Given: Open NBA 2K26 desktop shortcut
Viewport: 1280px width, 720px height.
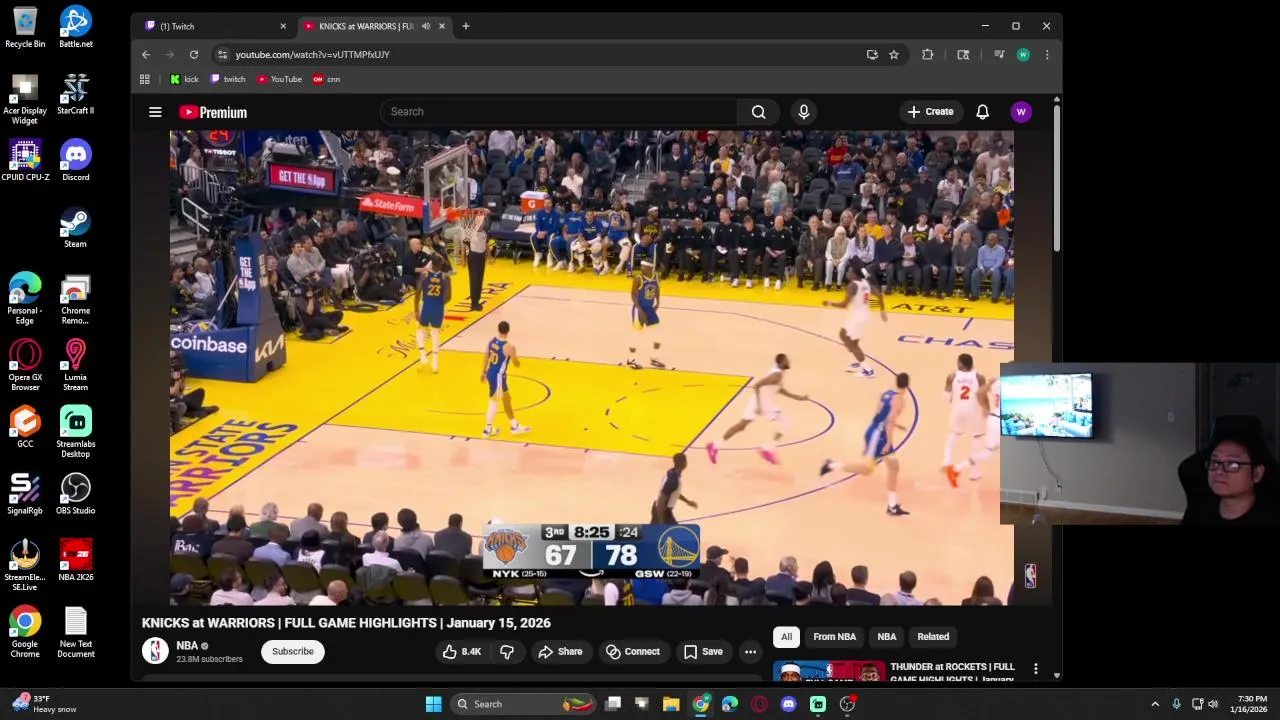Looking at the screenshot, I should click(75, 560).
